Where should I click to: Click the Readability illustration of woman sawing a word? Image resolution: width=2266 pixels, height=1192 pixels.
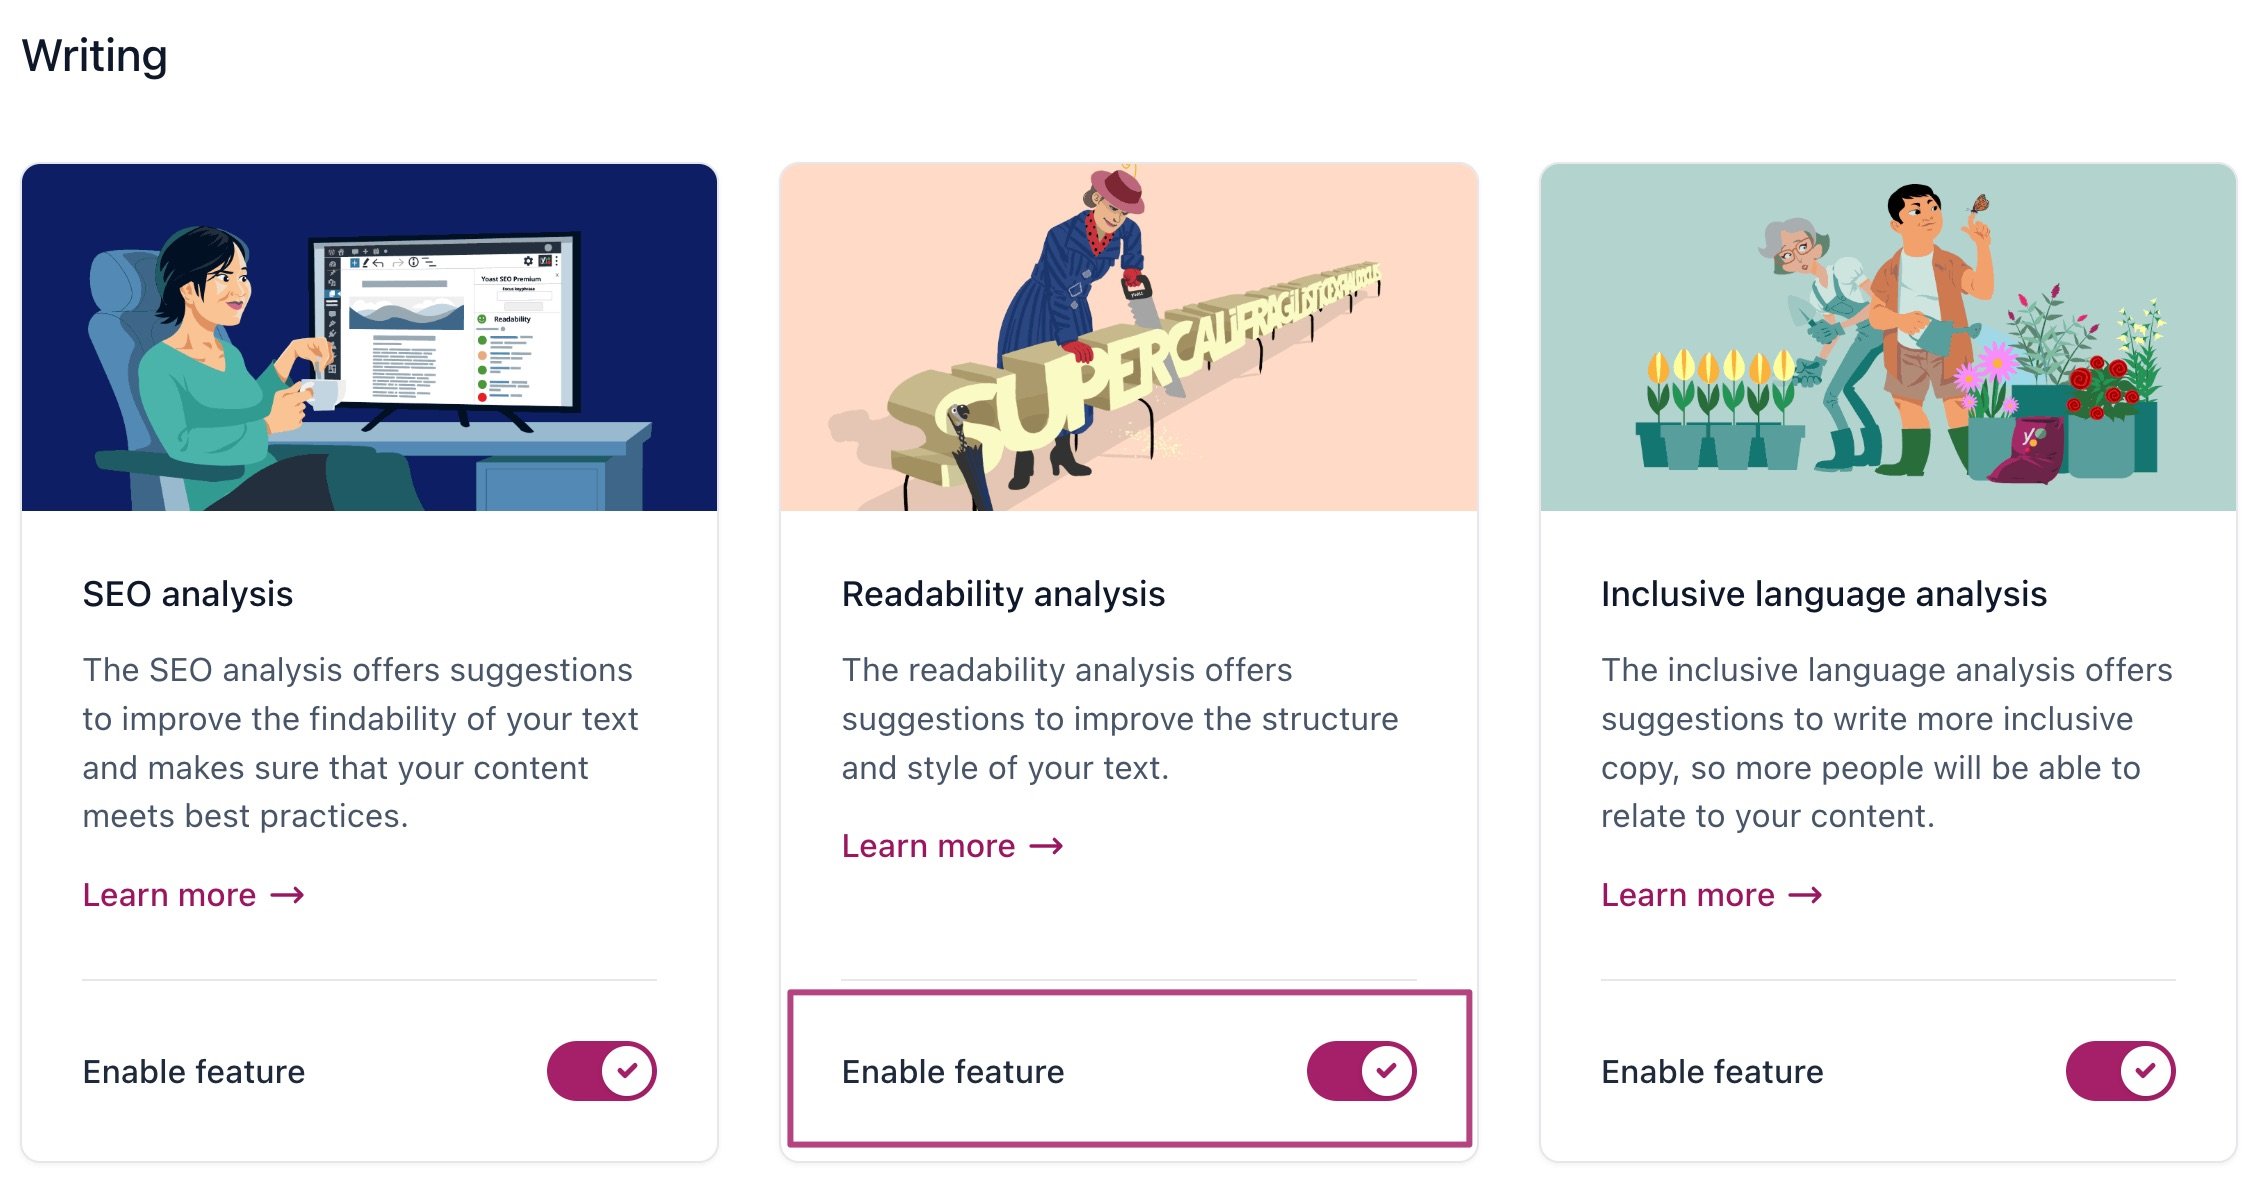click(x=1128, y=337)
